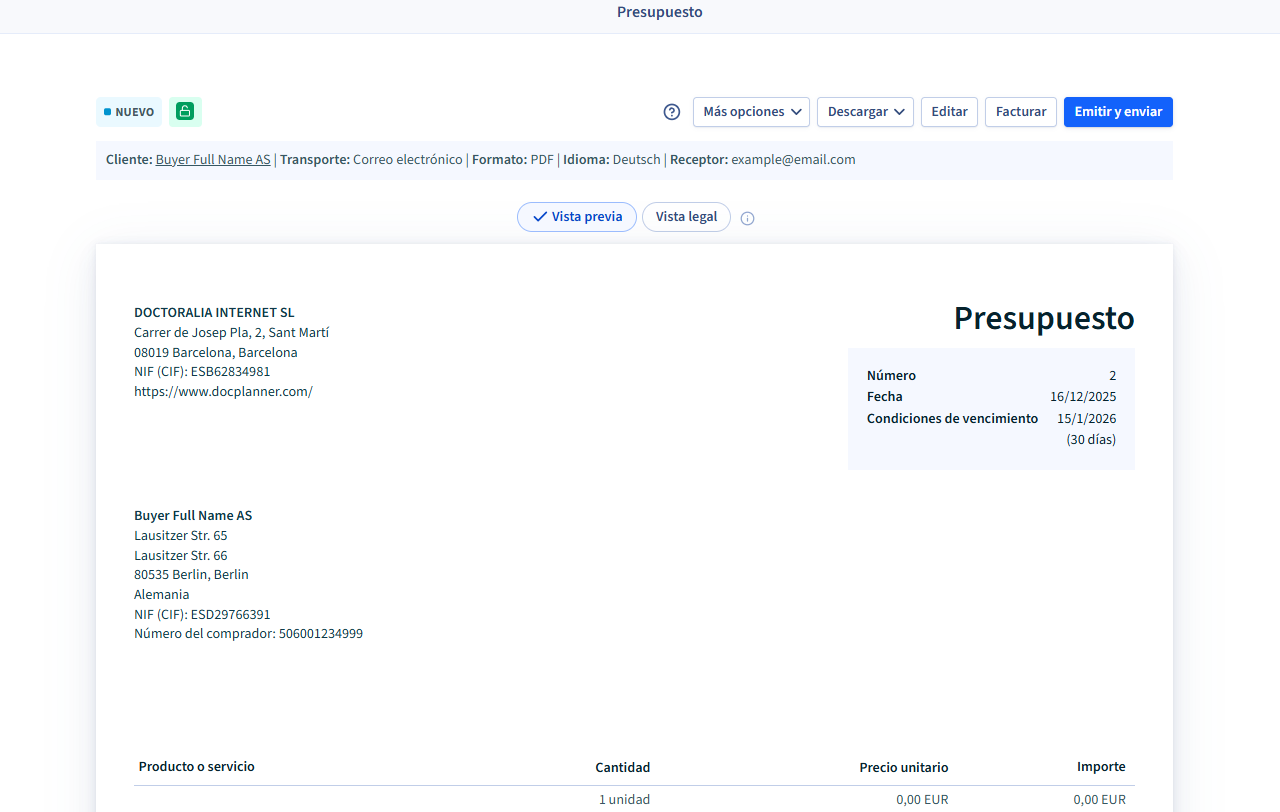
Task: Open the Más opciones dropdown
Action: tap(751, 112)
